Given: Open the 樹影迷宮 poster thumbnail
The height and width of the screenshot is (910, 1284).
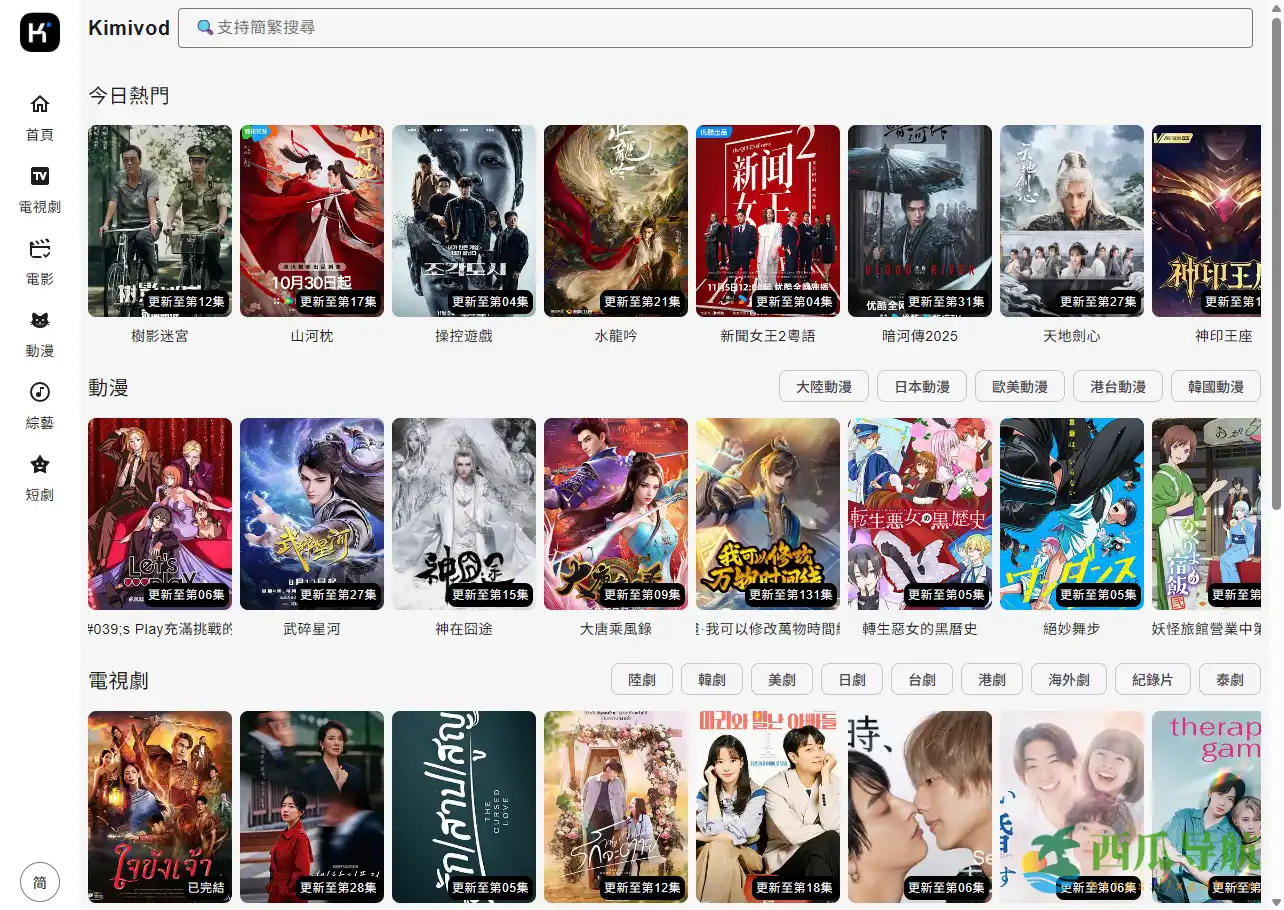Looking at the screenshot, I should pos(160,221).
